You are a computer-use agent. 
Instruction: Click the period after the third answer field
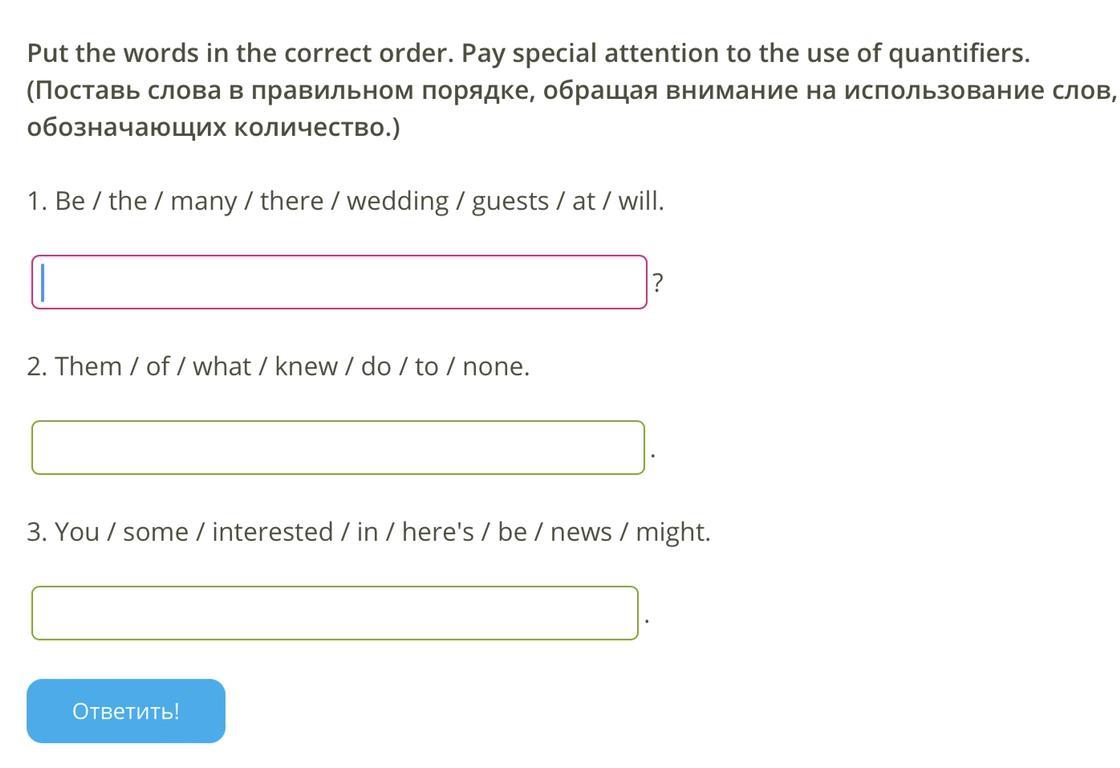[647, 621]
